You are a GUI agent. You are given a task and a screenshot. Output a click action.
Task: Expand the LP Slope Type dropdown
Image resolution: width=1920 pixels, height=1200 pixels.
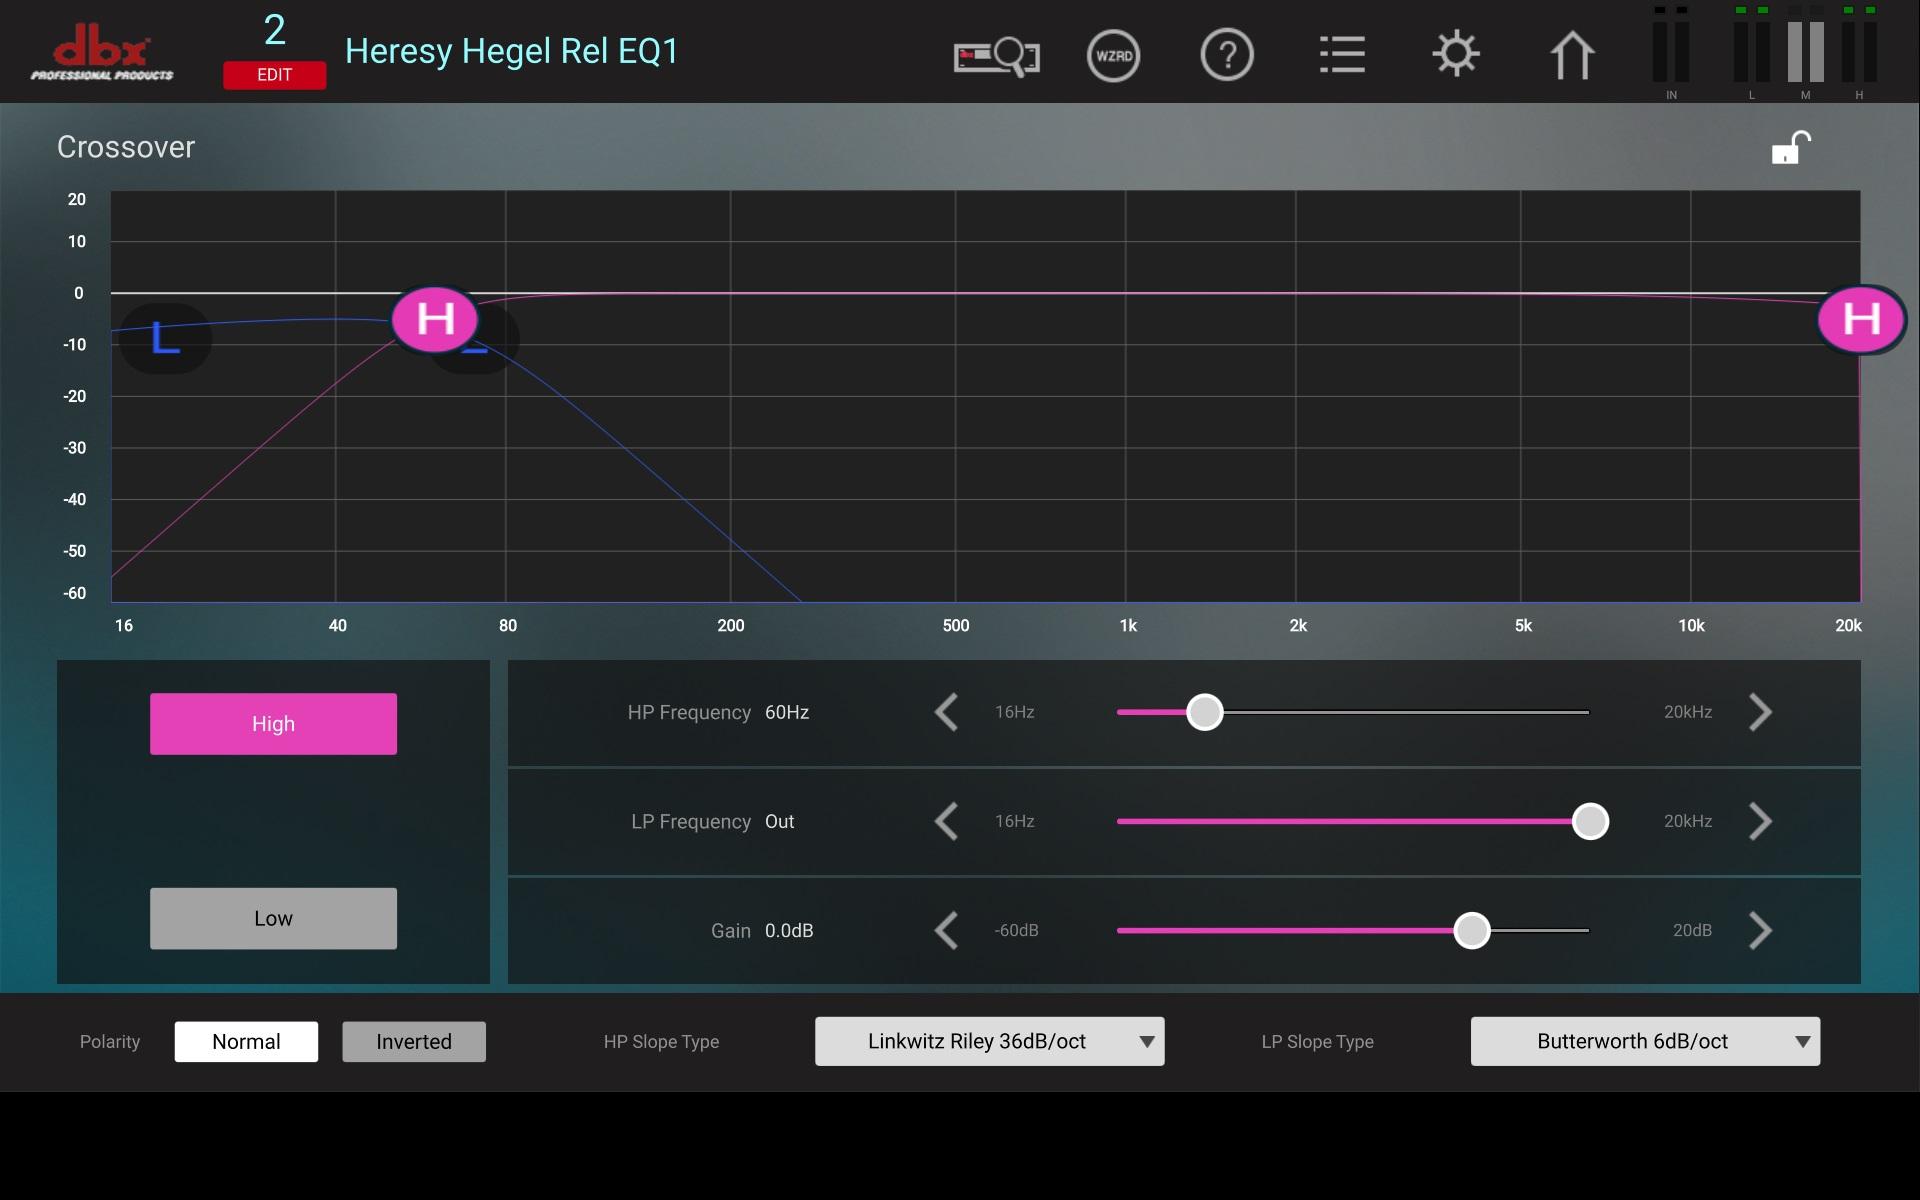tap(1645, 1041)
